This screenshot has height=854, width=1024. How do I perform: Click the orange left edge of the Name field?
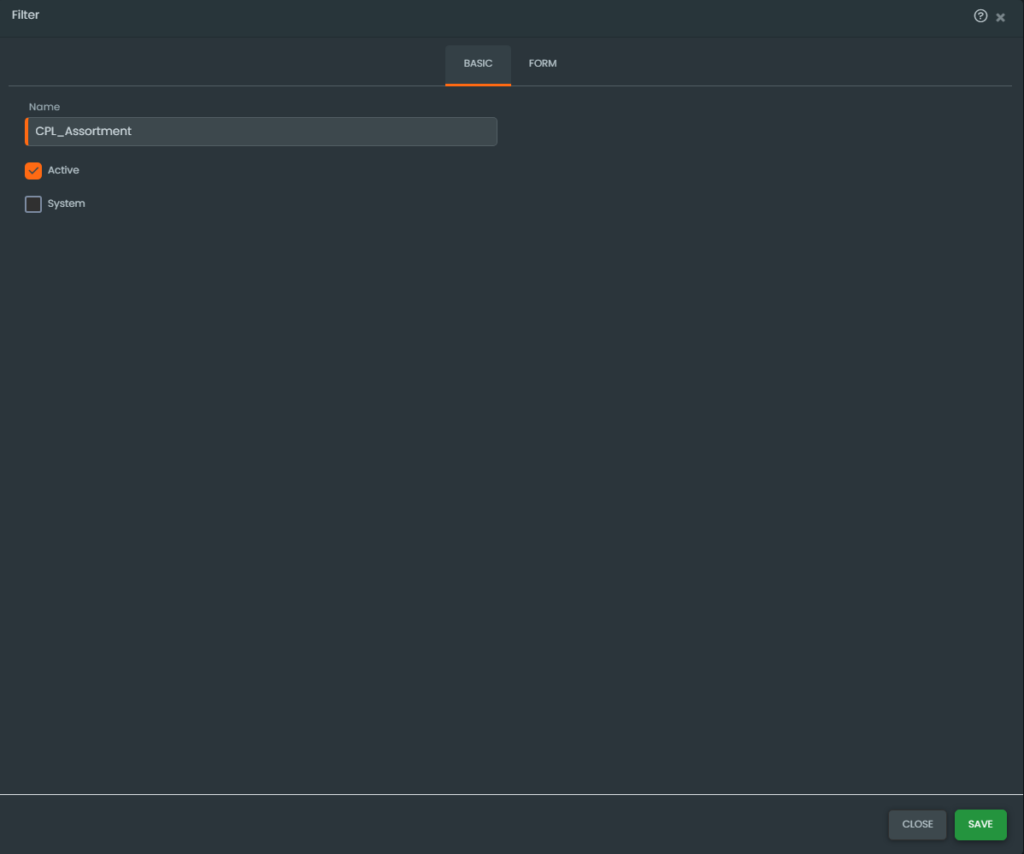(27, 131)
